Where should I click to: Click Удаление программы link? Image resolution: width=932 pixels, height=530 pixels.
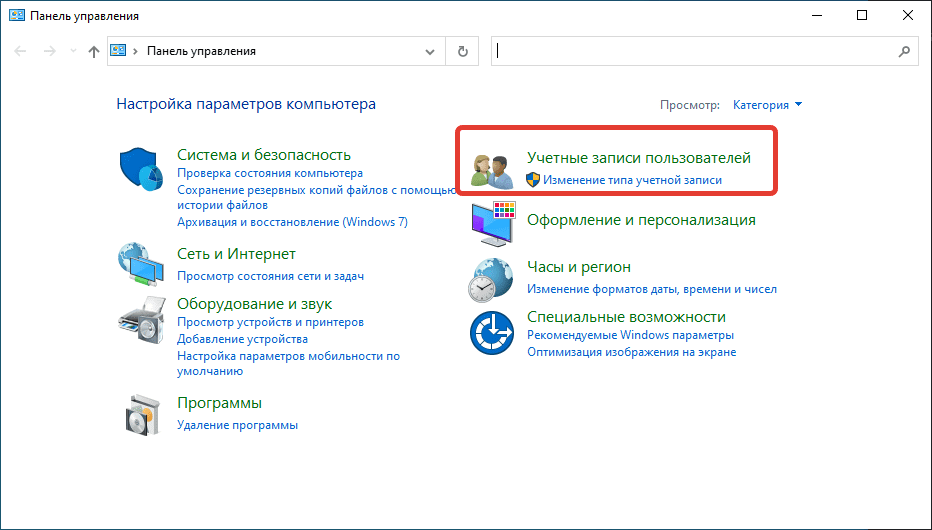click(x=237, y=425)
